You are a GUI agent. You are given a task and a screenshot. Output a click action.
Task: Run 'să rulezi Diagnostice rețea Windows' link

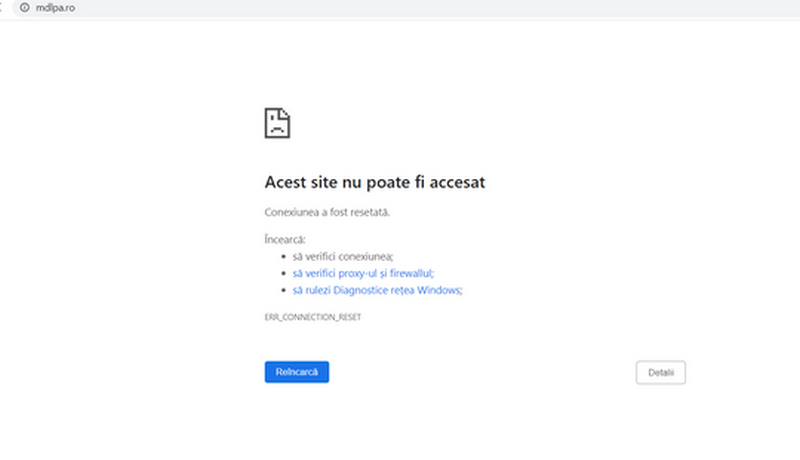point(377,290)
